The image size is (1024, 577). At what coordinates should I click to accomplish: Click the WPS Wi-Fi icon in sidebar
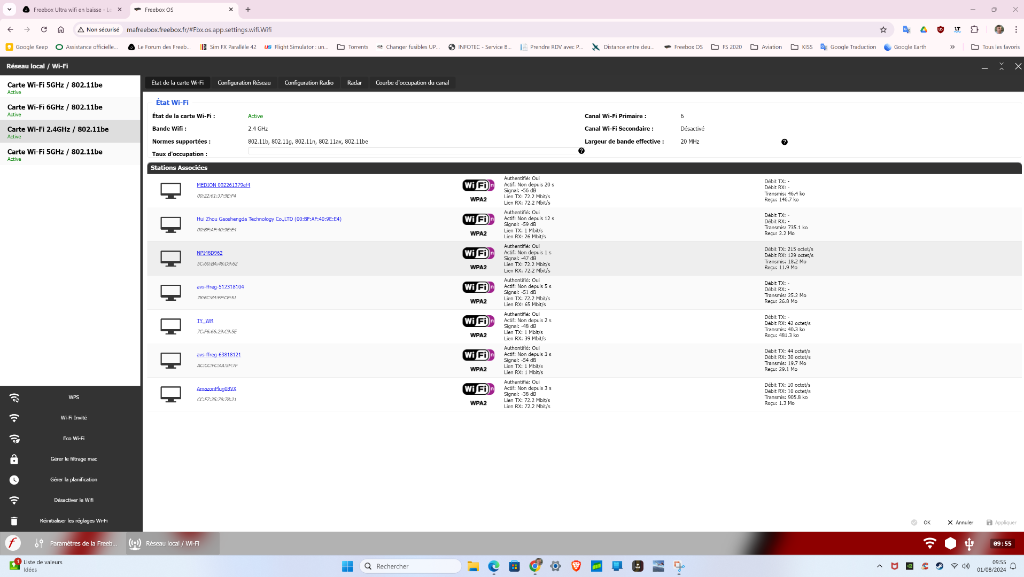[x=14, y=397]
